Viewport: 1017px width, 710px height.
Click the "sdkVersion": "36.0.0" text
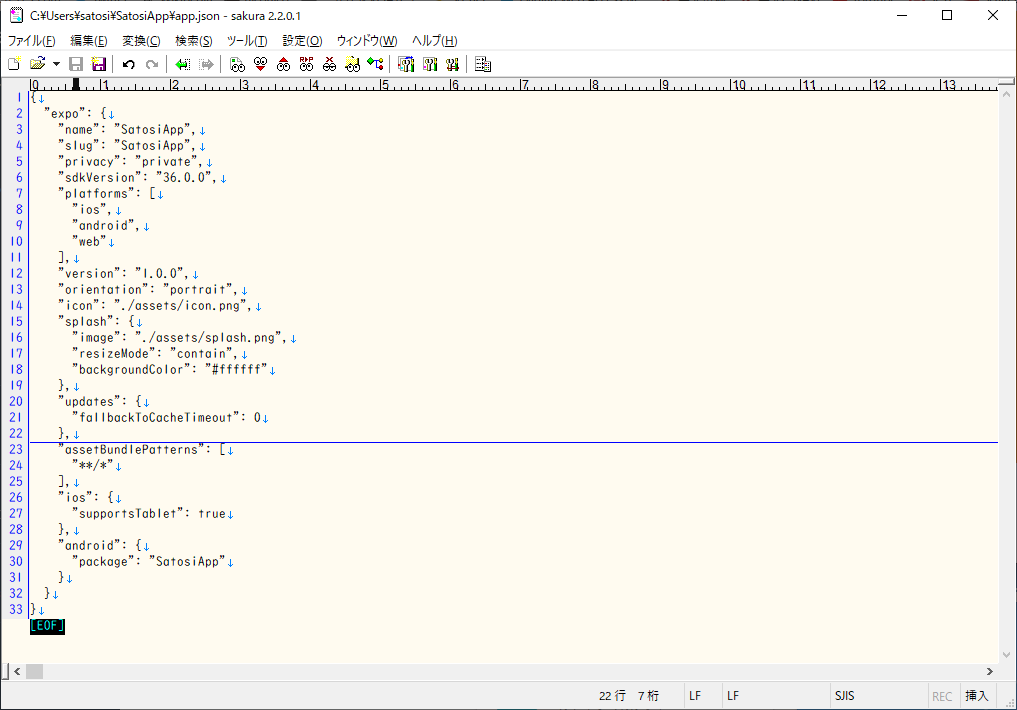[138, 178]
